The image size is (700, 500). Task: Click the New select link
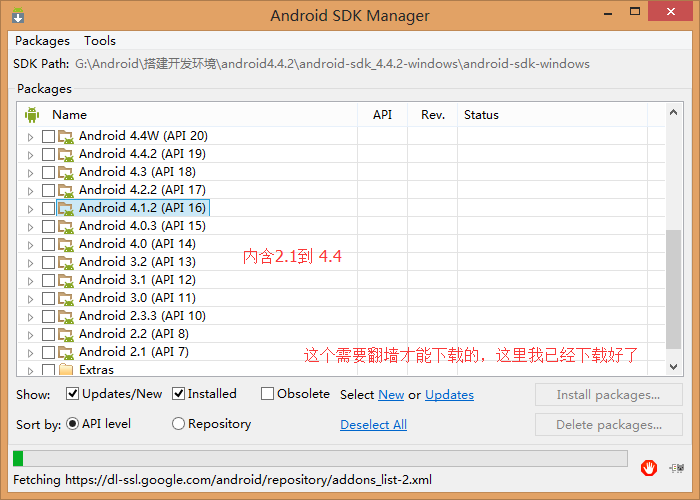click(x=391, y=395)
